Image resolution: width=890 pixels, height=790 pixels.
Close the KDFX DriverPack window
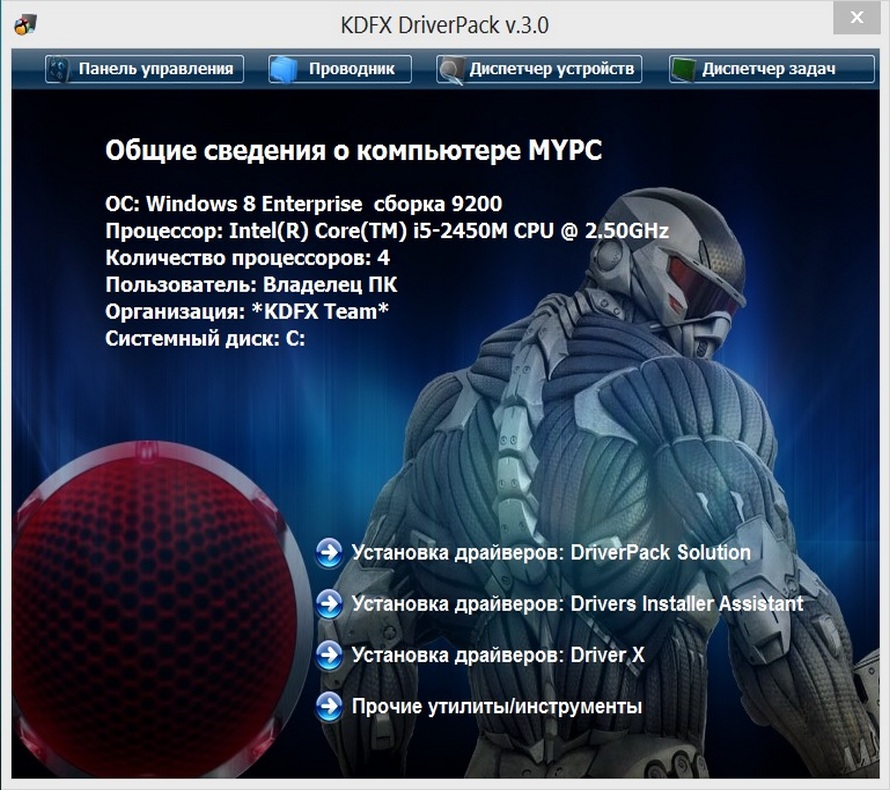(x=857, y=18)
